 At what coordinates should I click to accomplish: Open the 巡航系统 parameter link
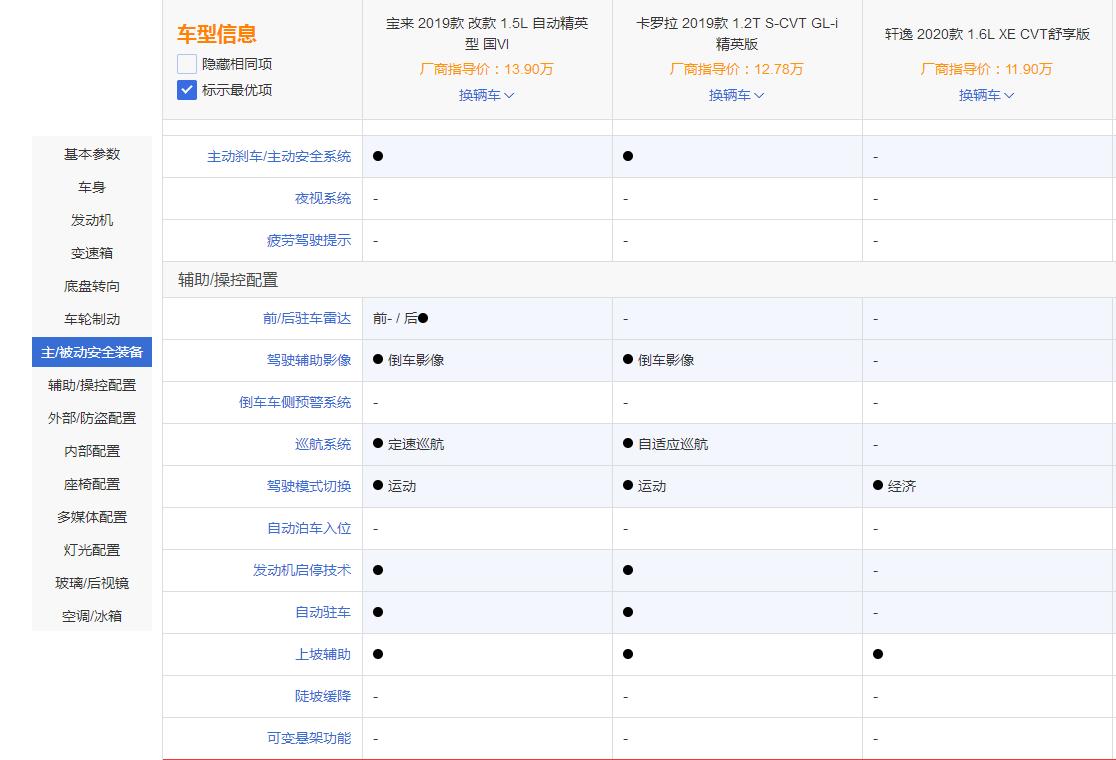323,444
